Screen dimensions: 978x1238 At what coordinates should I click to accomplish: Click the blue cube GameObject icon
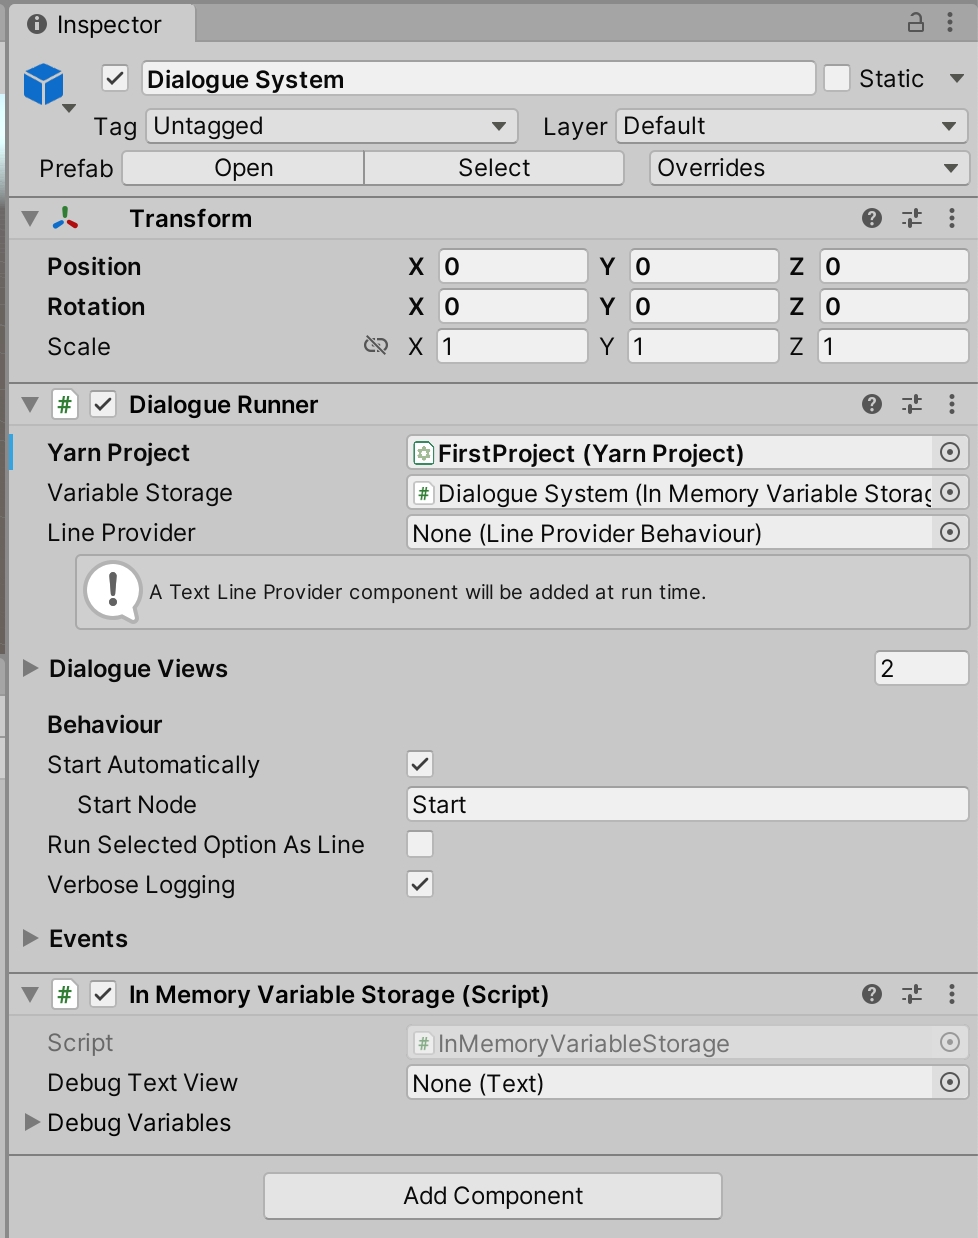tap(44, 85)
